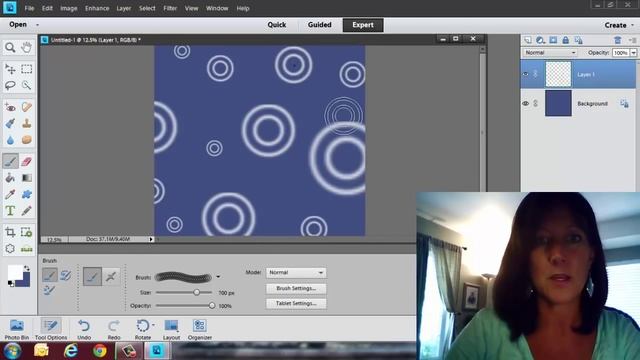Image resolution: width=640 pixels, height=360 pixels.
Task: Open the Enhance menu
Action: pyautogui.click(x=97, y=8)
